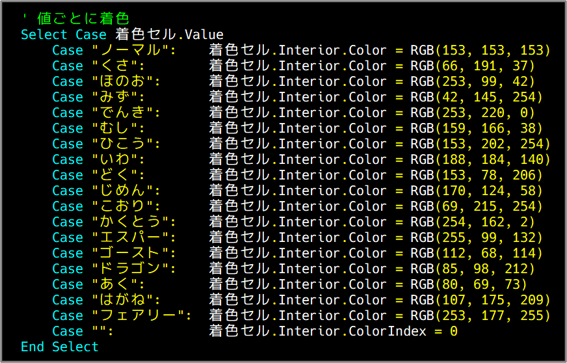
Task: Click RGB(112, 68, 114) value
Action: 477,253
